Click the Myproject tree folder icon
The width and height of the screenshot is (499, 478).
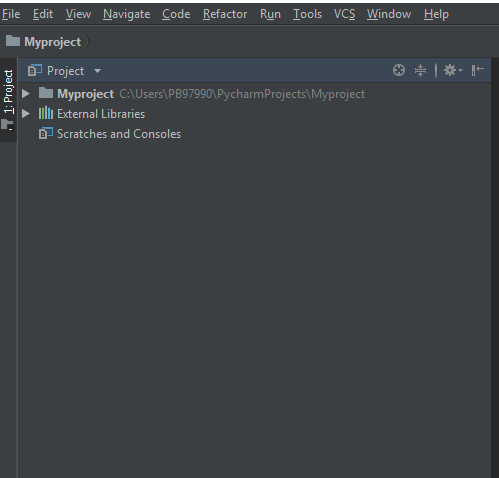(46, 93)
